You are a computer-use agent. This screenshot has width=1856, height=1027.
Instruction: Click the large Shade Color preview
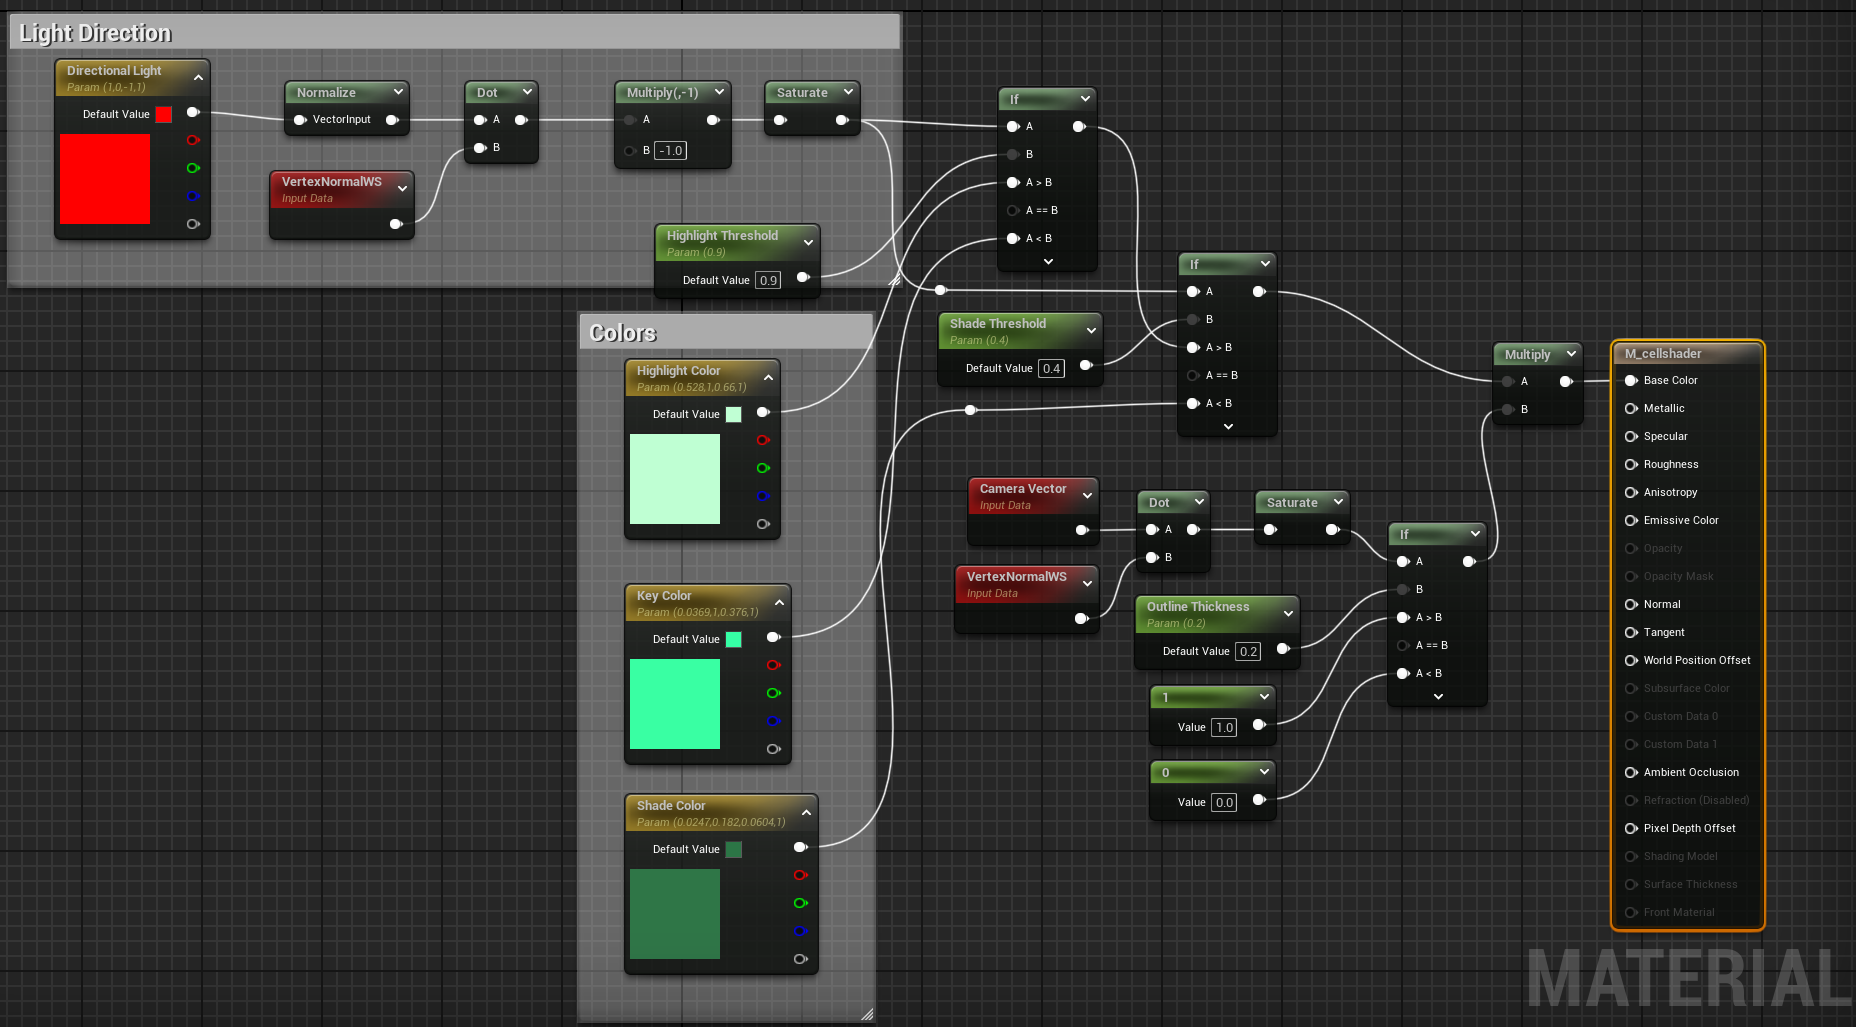(675, 914)
